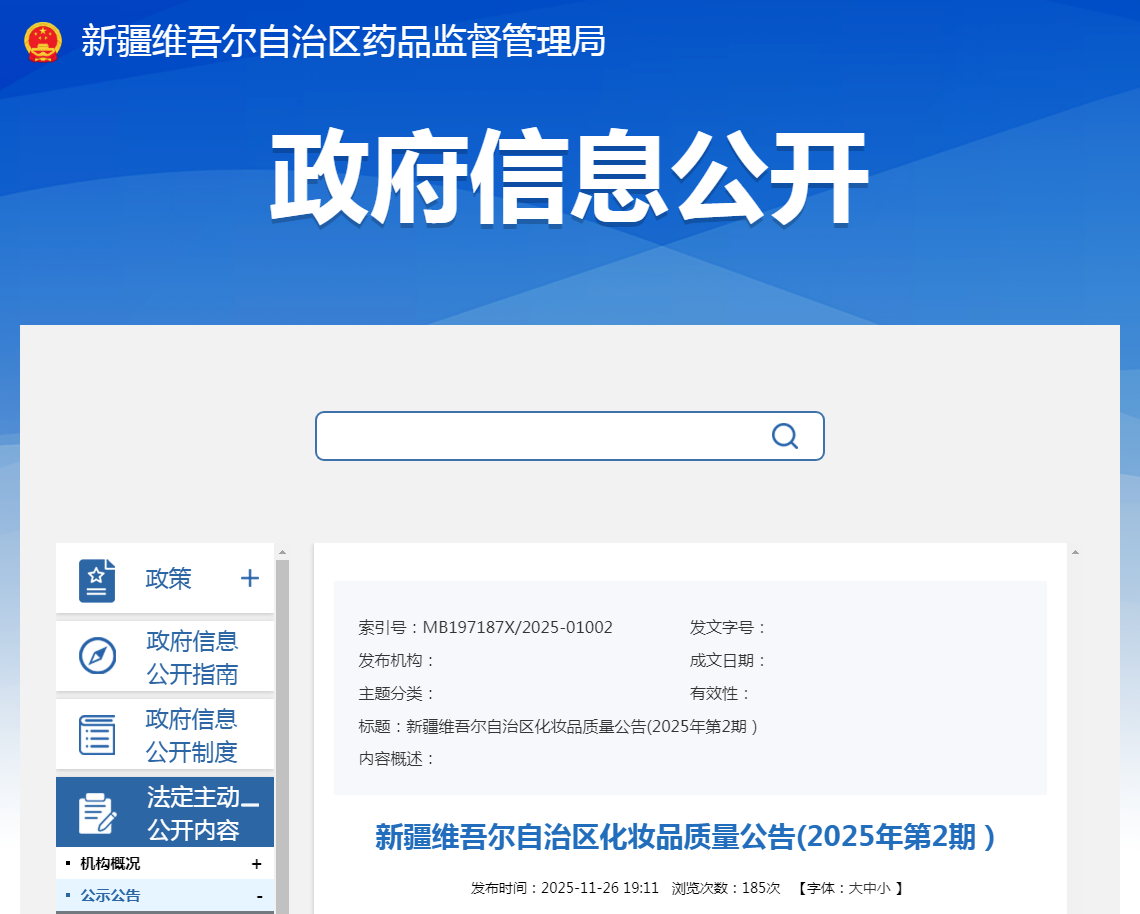The width and height of the screenshot is (1140, 914).
Task: Click the national emblem logo icon
Action: point(42,41)
